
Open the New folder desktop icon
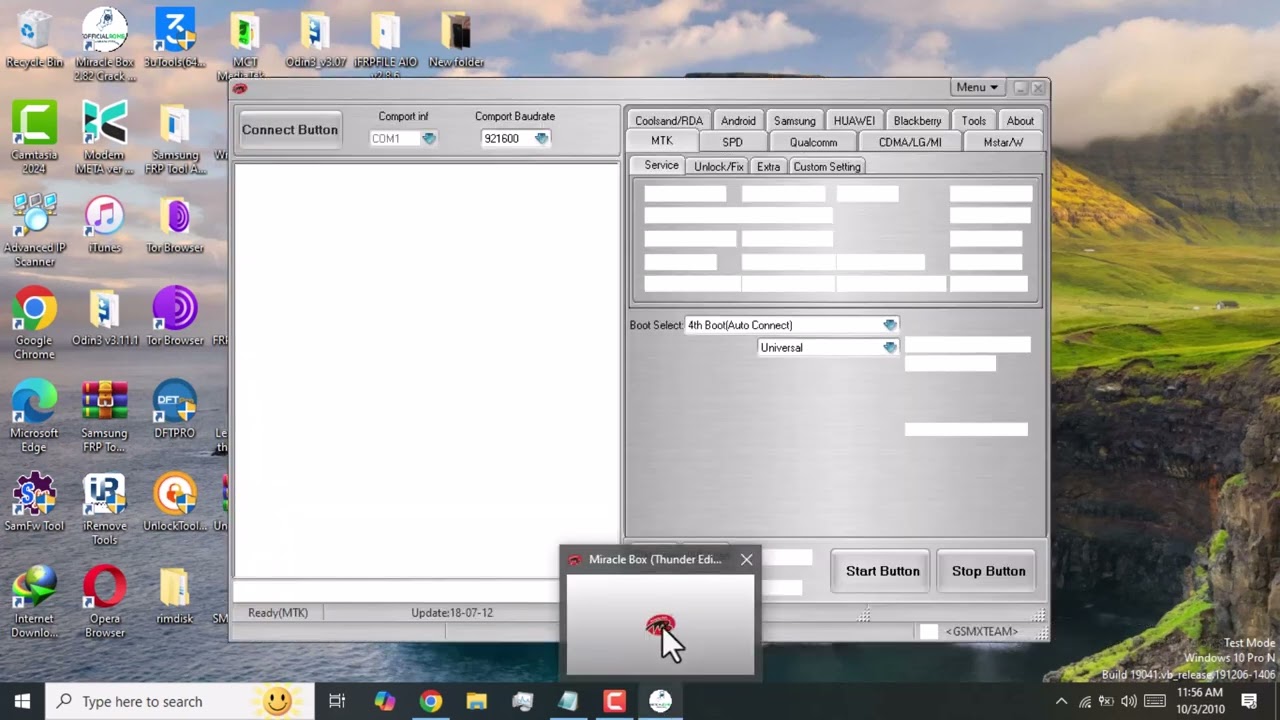[456, 40]
